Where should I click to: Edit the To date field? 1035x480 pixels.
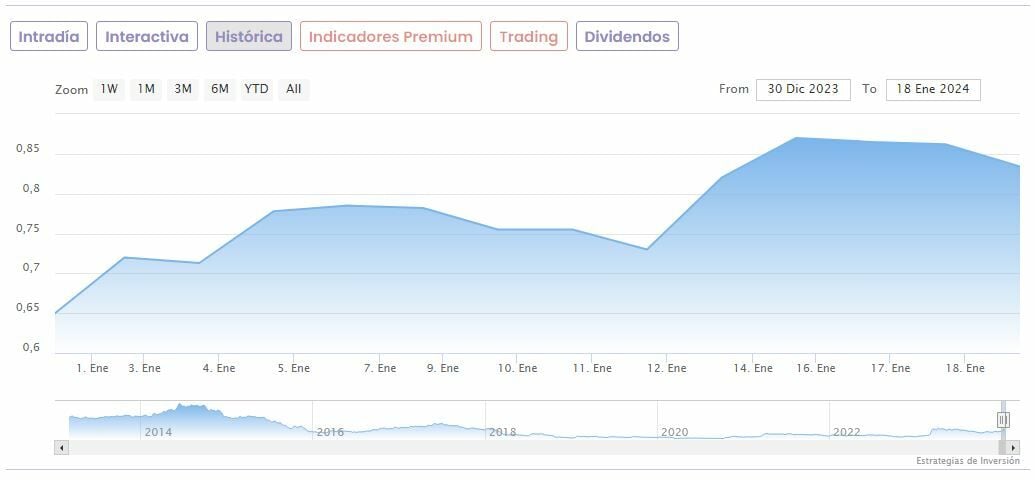[932, 89]
